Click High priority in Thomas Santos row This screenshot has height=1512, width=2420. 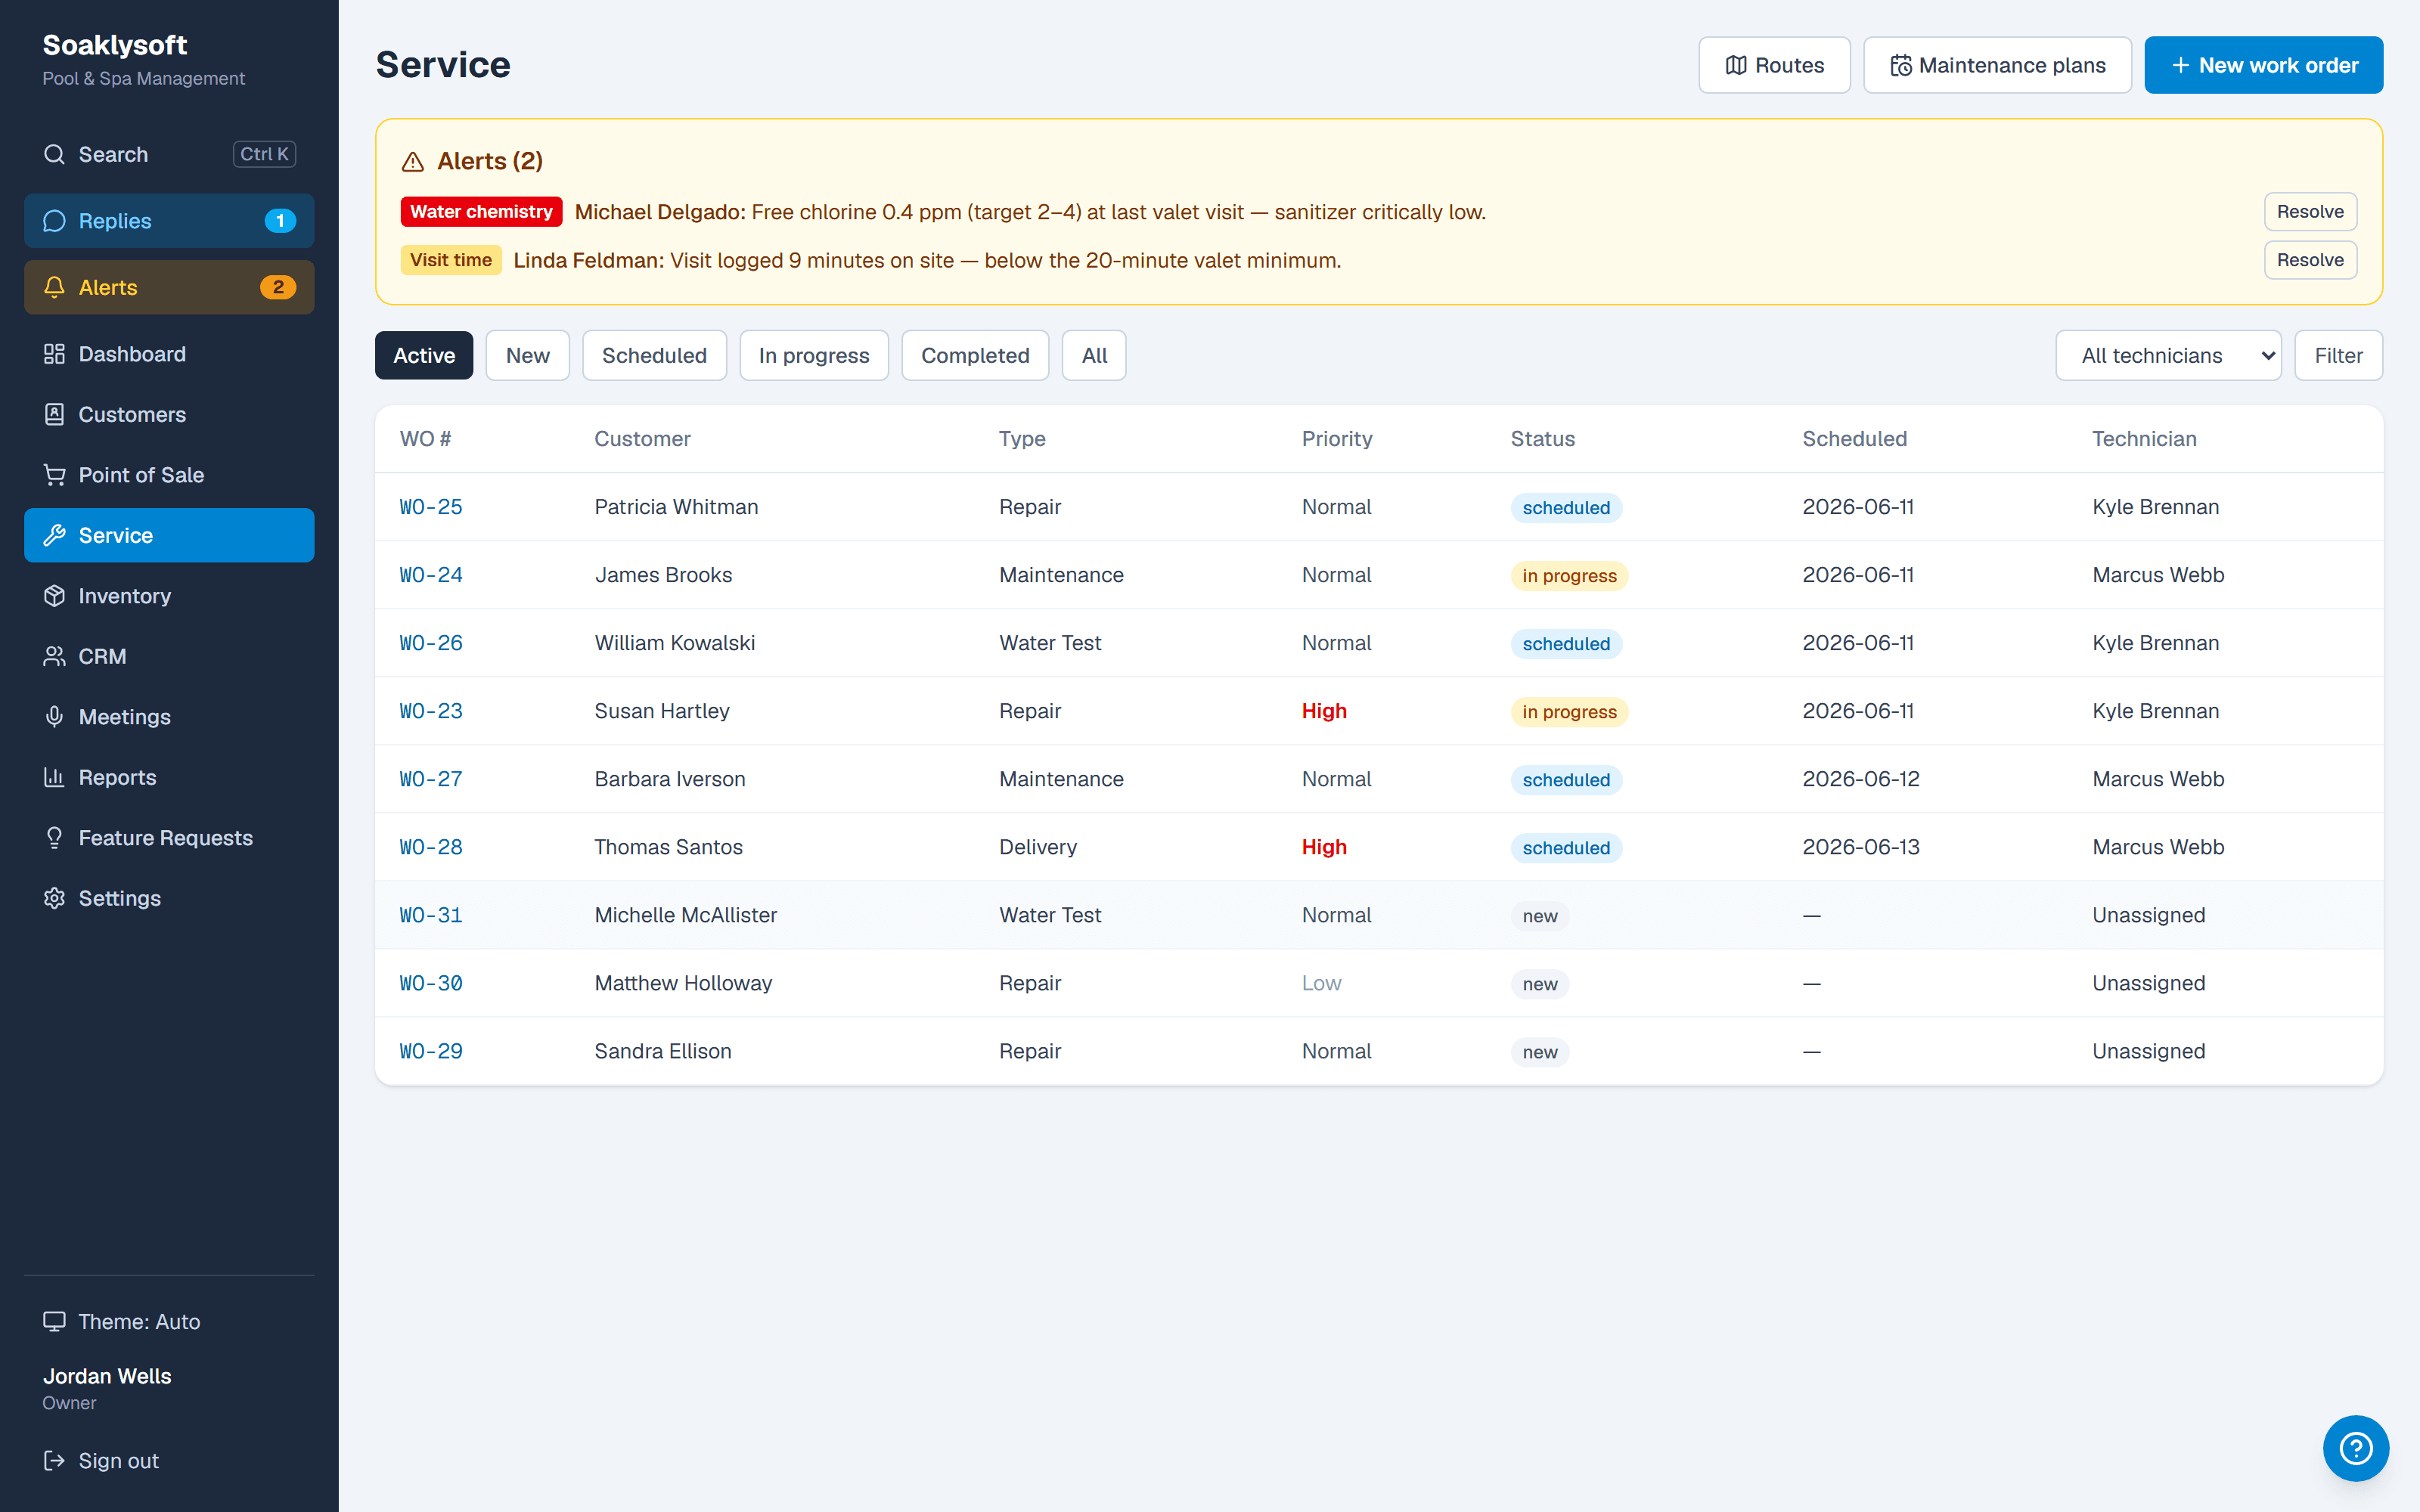pyautogui.click(x=1324, y=847)
